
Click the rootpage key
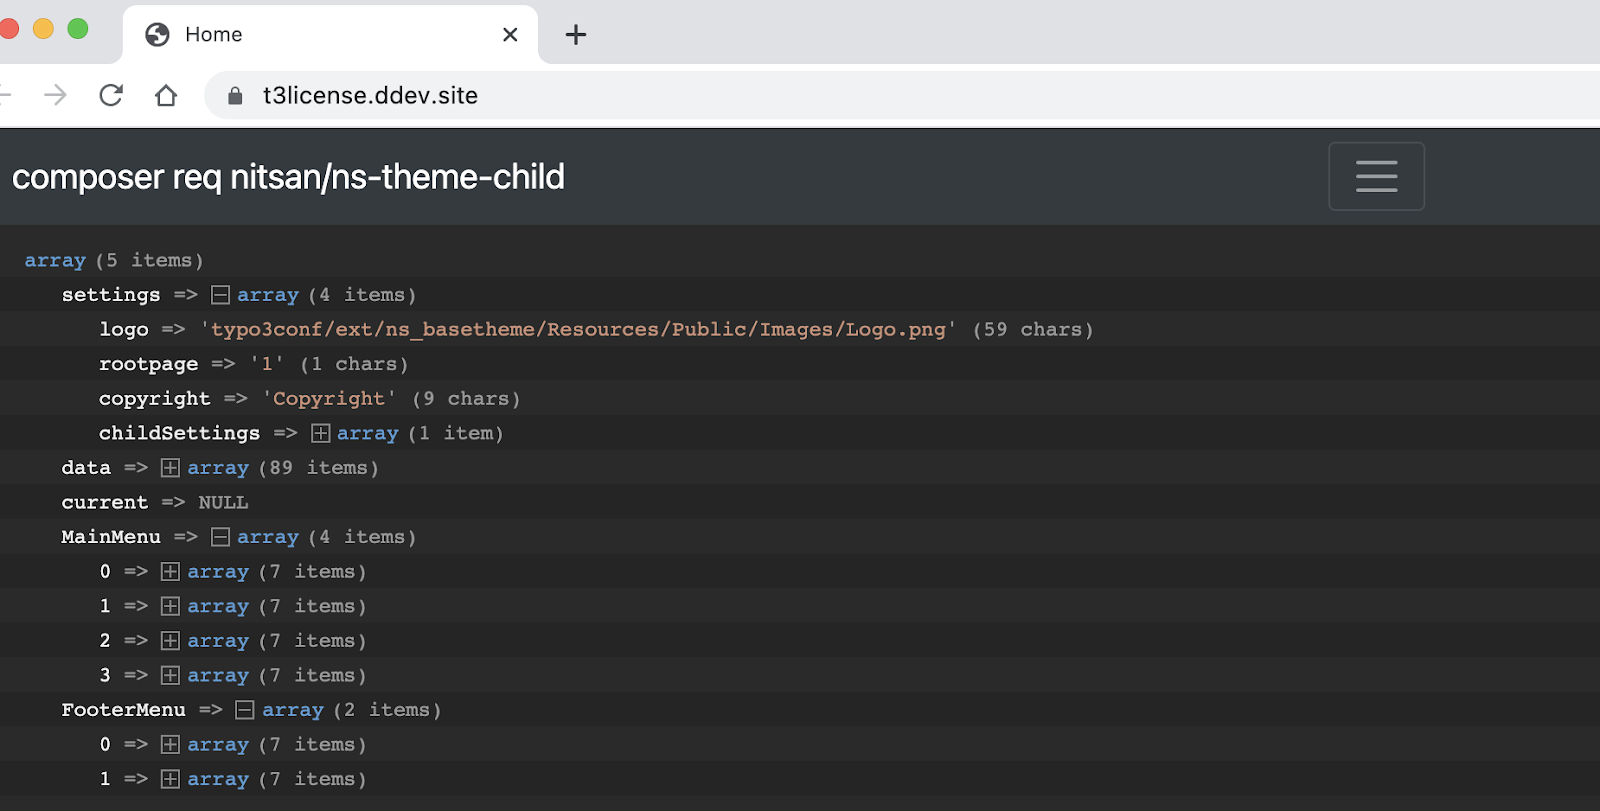click(x=148, y=364)
